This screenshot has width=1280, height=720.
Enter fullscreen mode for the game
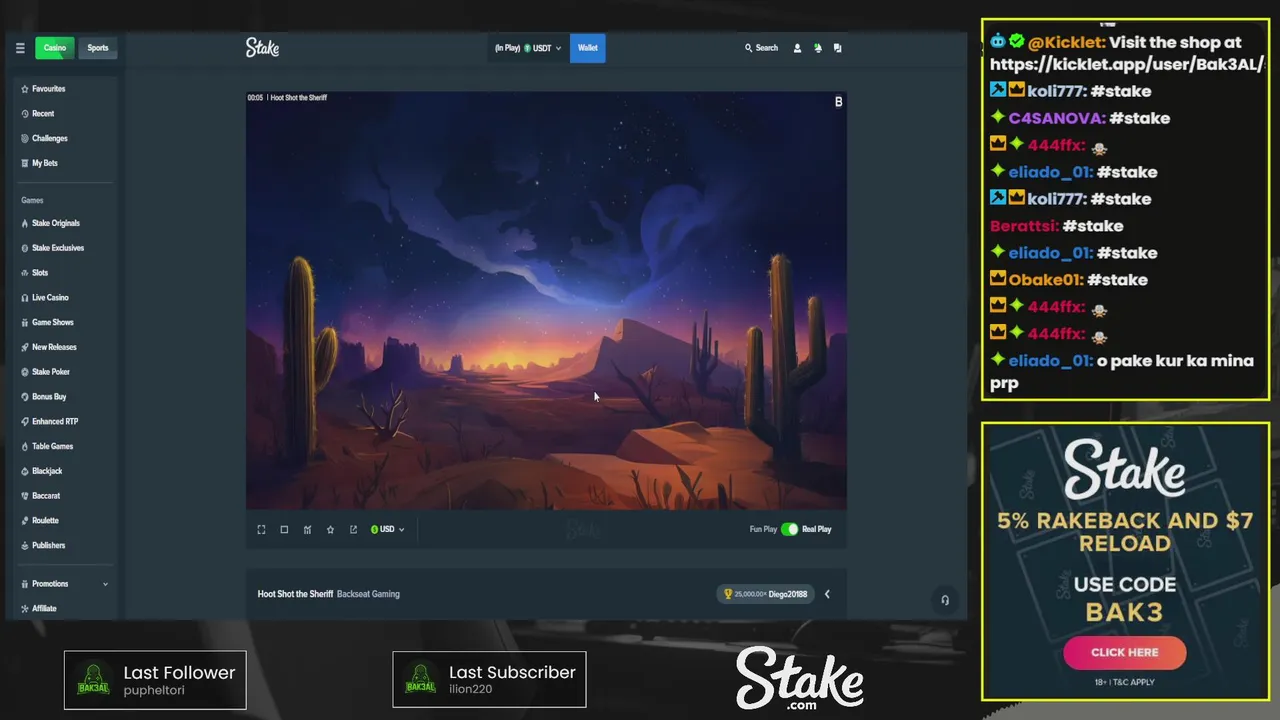(261, 530)
